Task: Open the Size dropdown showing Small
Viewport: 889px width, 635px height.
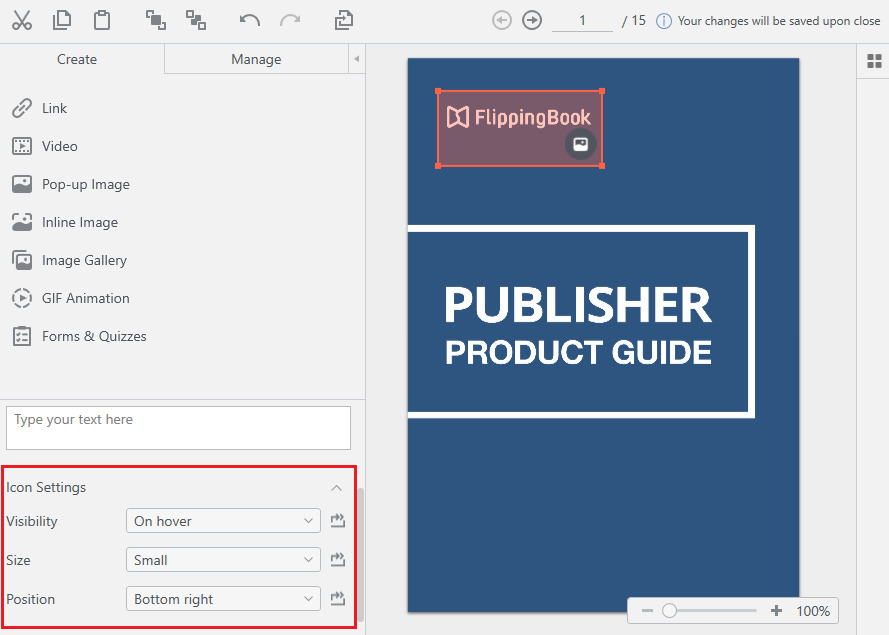Action: pyautogui.click(x=223, y=560)
